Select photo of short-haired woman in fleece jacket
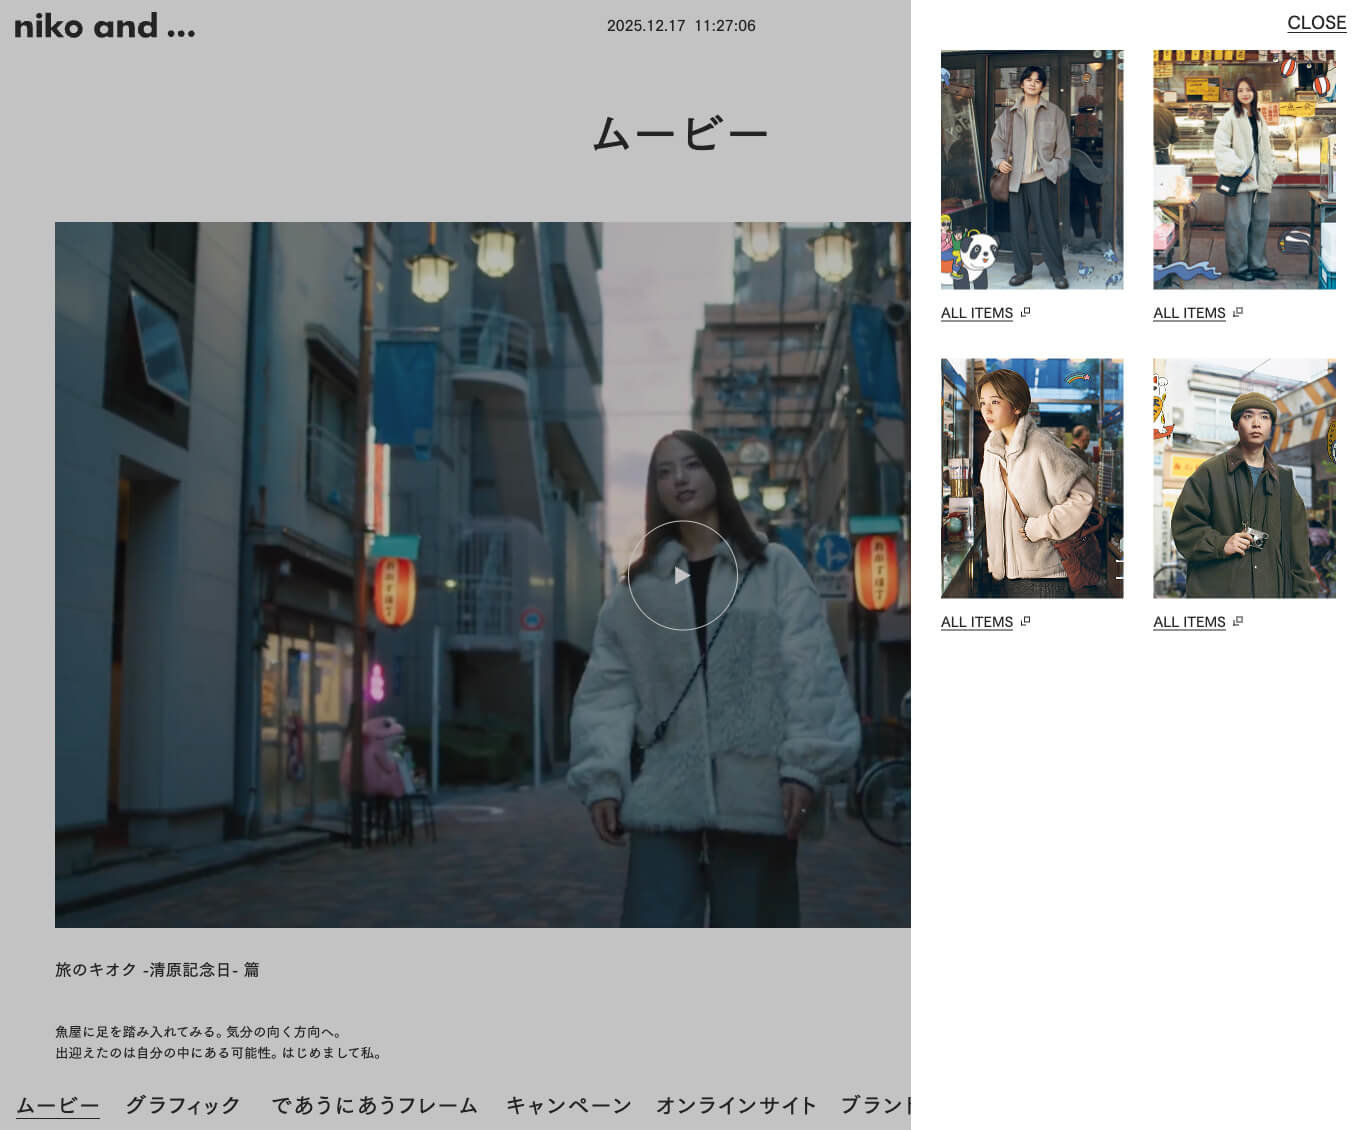Screen dimensions: 1366x1130 pyautogui.click(x=1031, y=478)
